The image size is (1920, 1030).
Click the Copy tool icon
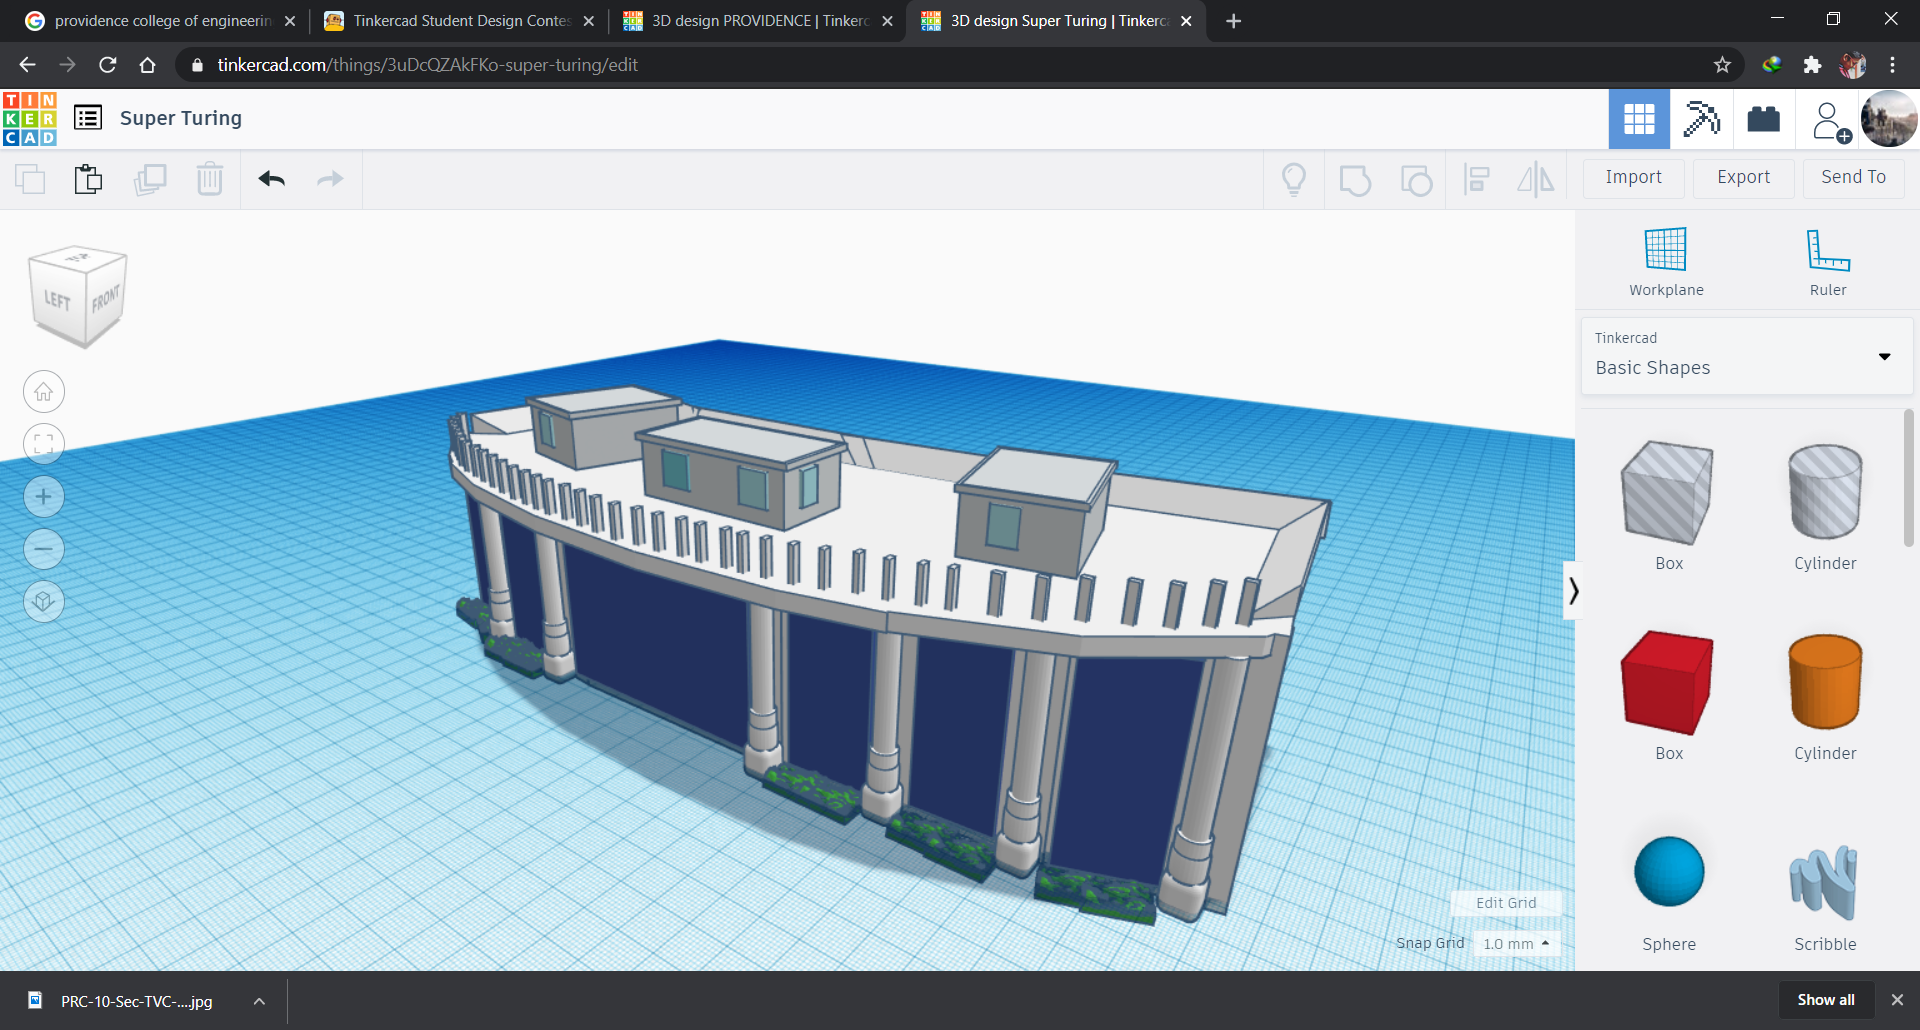click(30, 179)
